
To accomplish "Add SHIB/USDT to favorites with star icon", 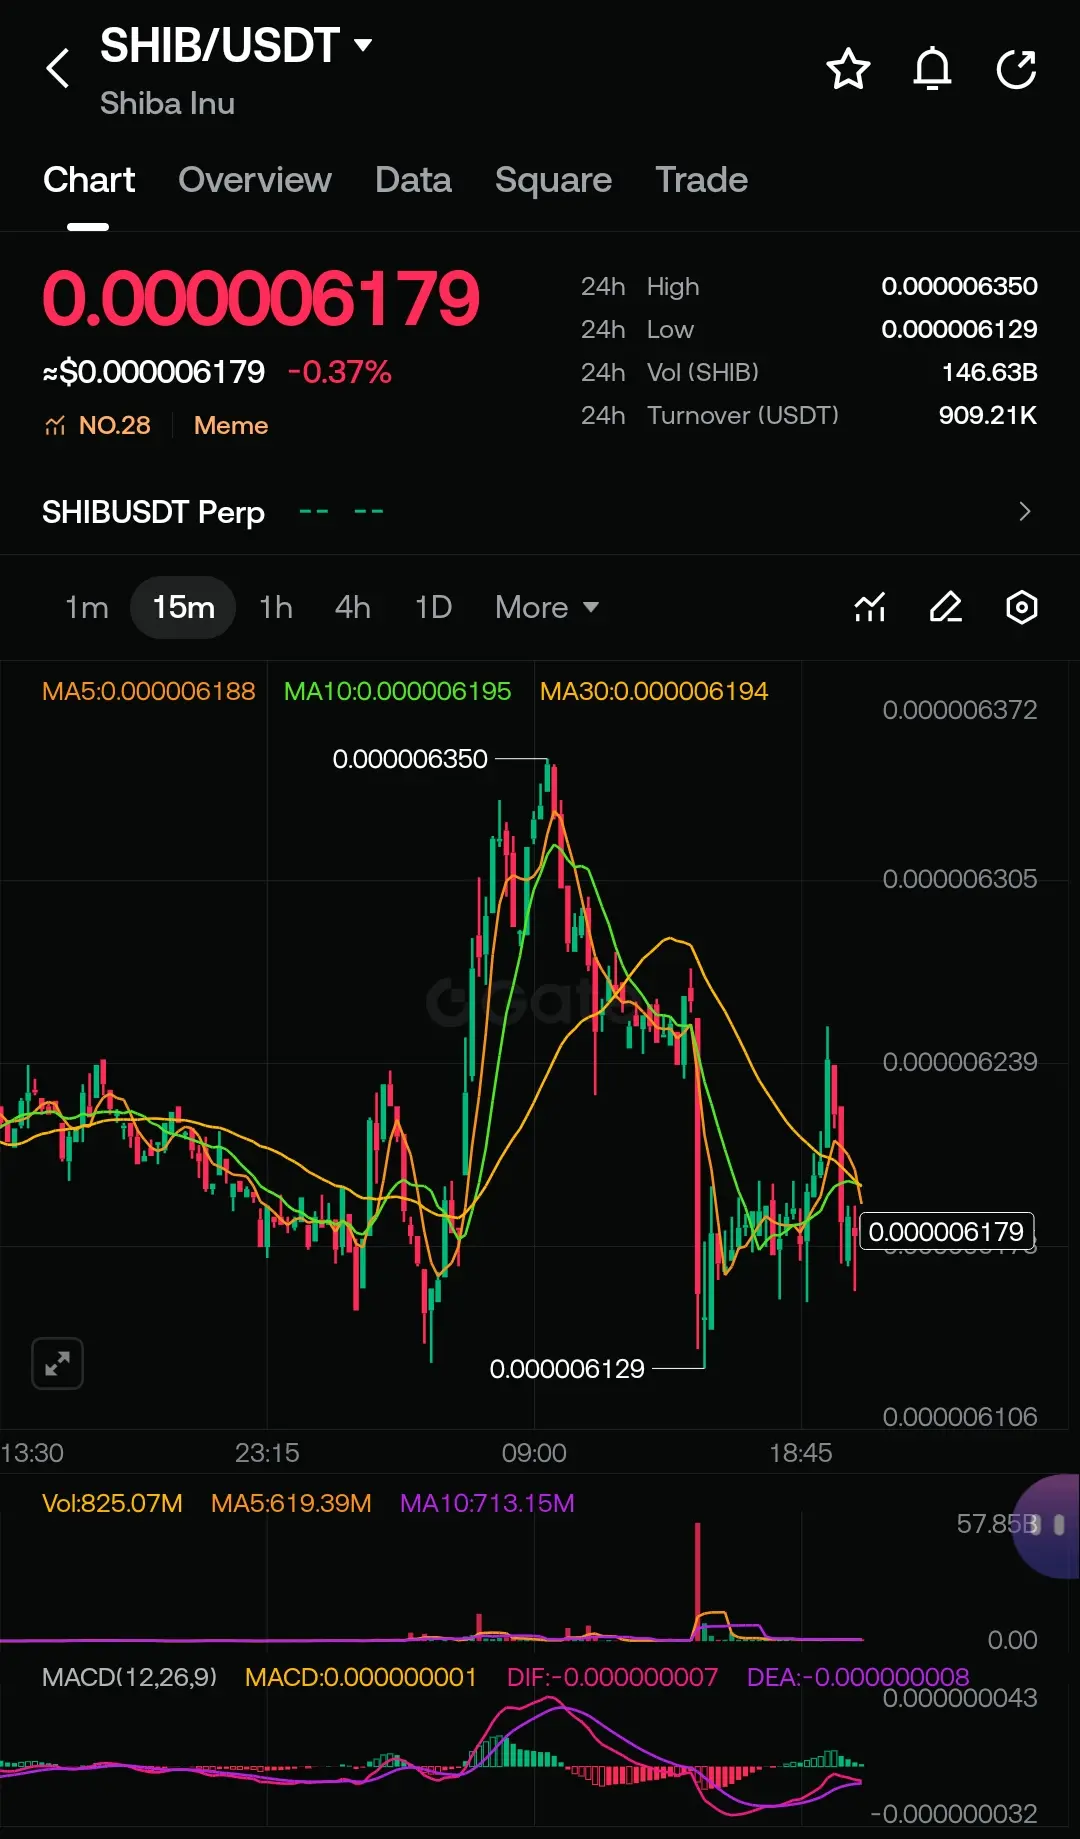I will 848,69.
